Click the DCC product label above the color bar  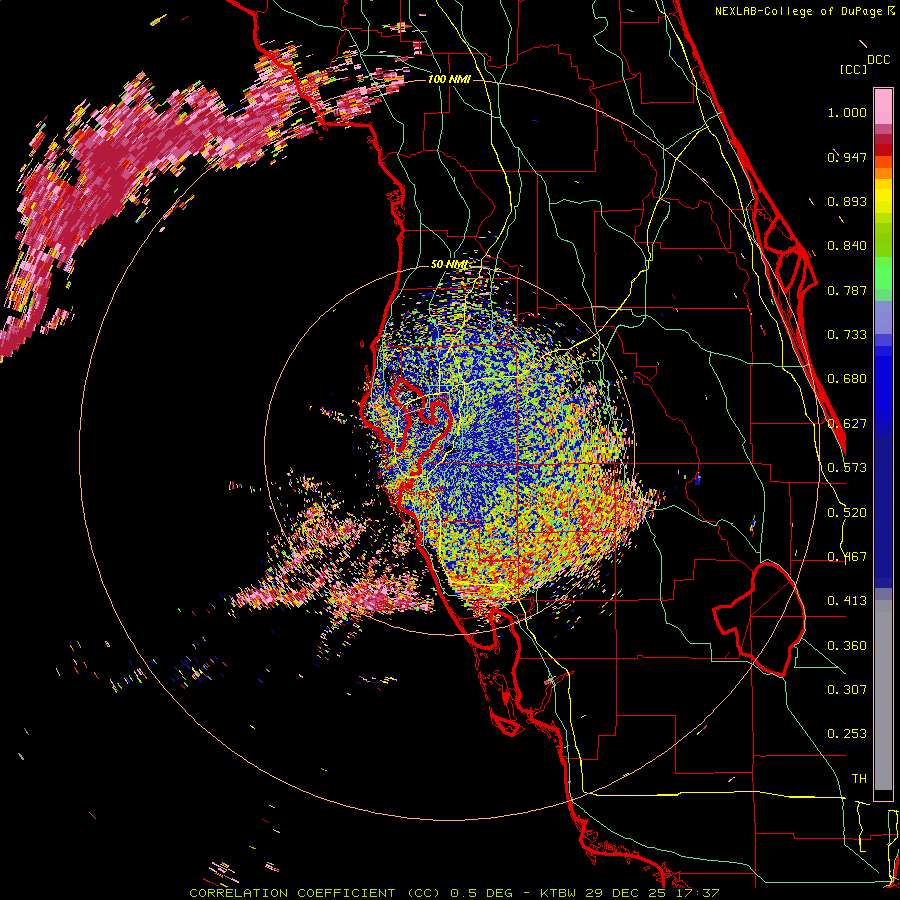pos(878,60)
